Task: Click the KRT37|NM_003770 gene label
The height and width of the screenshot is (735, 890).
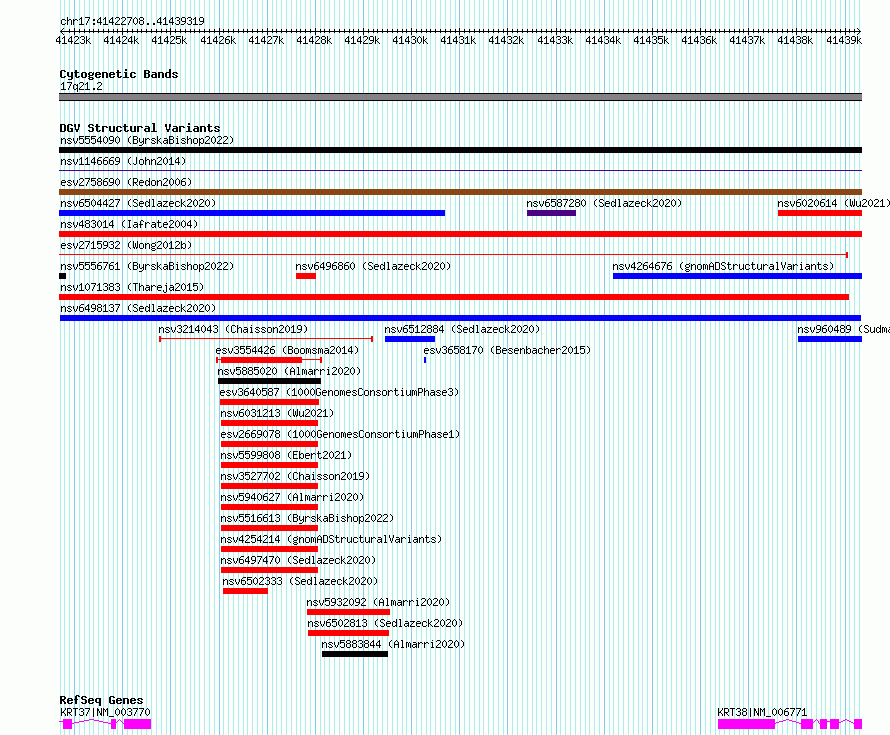Action: (x=105, y=712)
